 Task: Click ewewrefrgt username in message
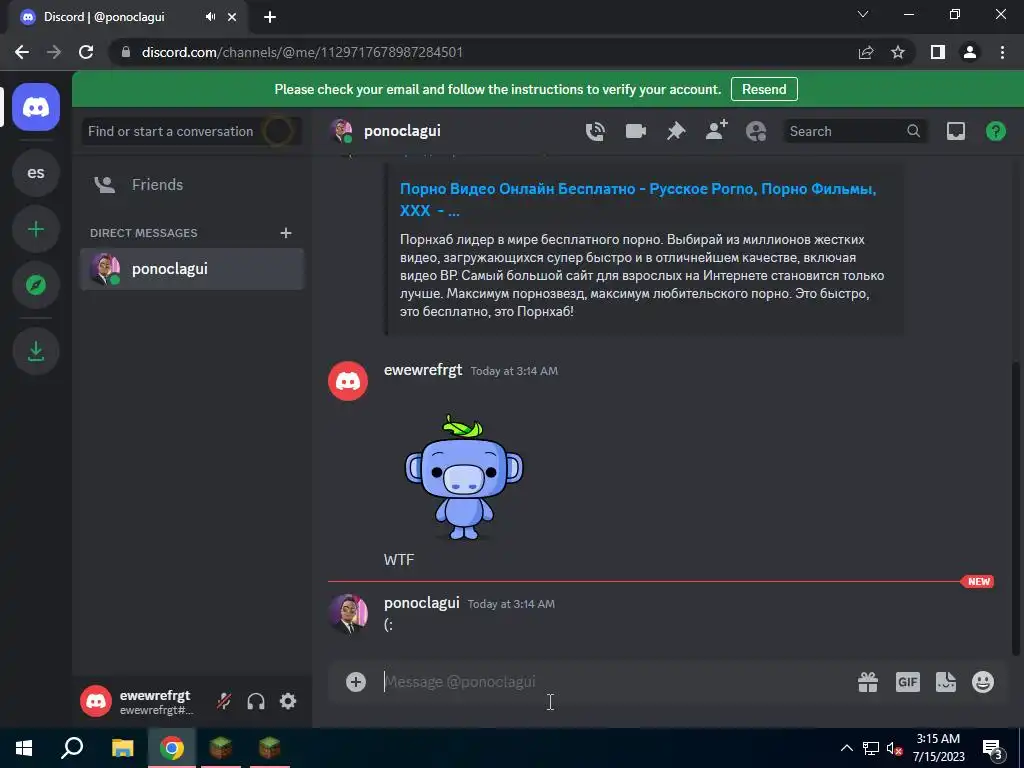coord(423,370)
